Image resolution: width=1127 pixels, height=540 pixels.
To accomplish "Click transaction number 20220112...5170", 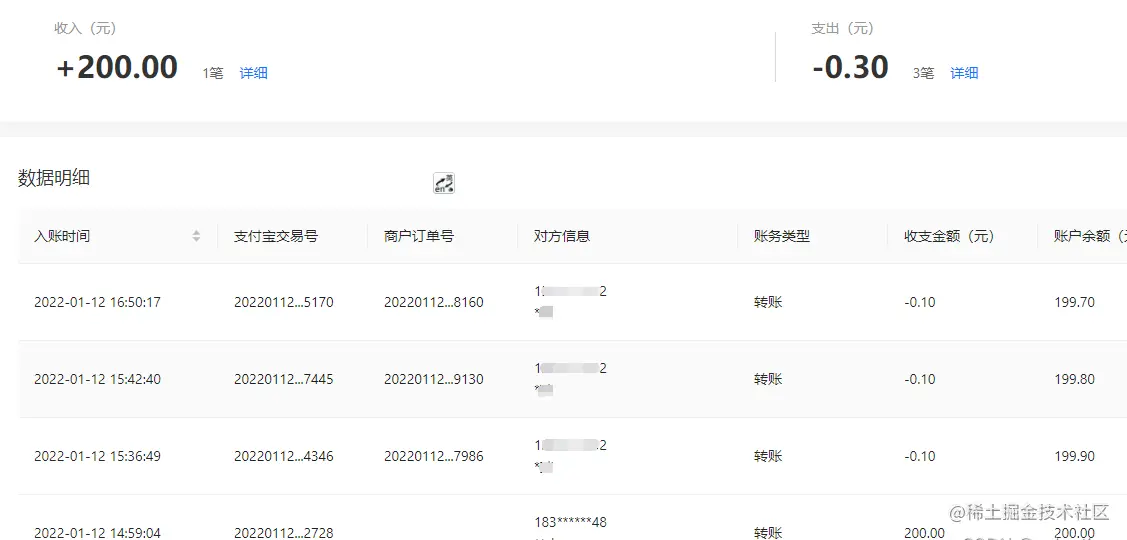I will [283, 302].
